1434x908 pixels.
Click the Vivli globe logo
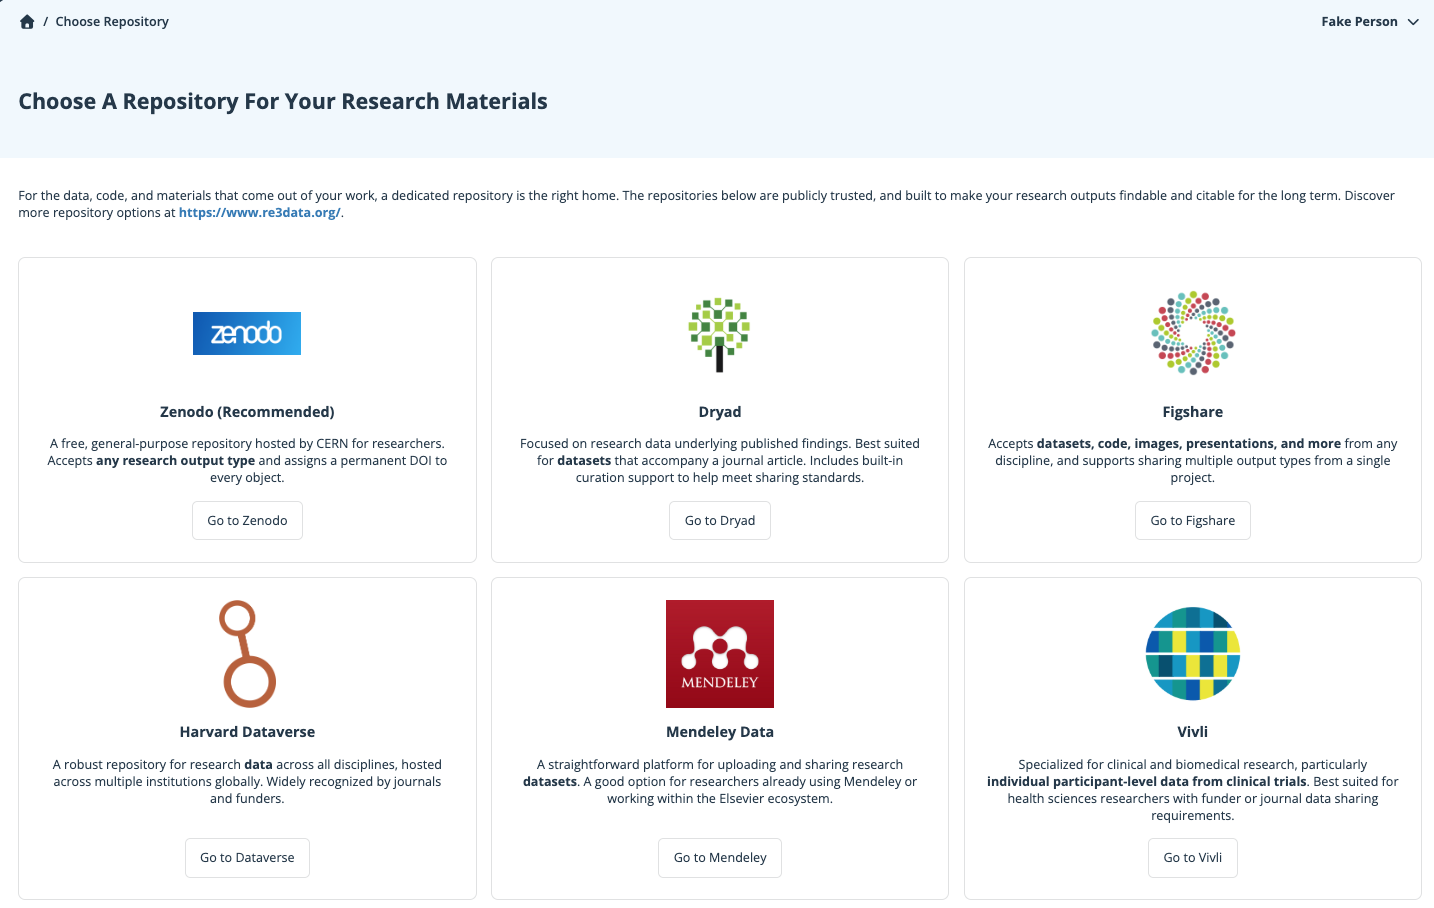1193,654
